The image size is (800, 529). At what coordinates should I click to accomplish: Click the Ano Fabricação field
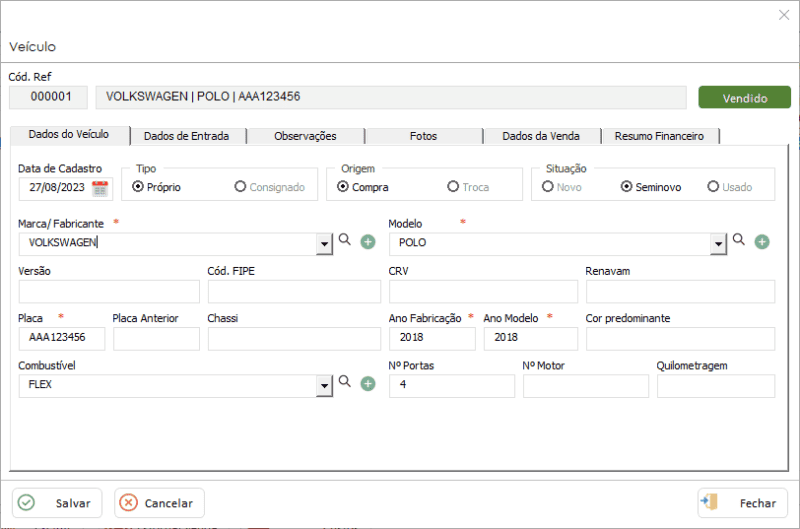click(433, 339)
